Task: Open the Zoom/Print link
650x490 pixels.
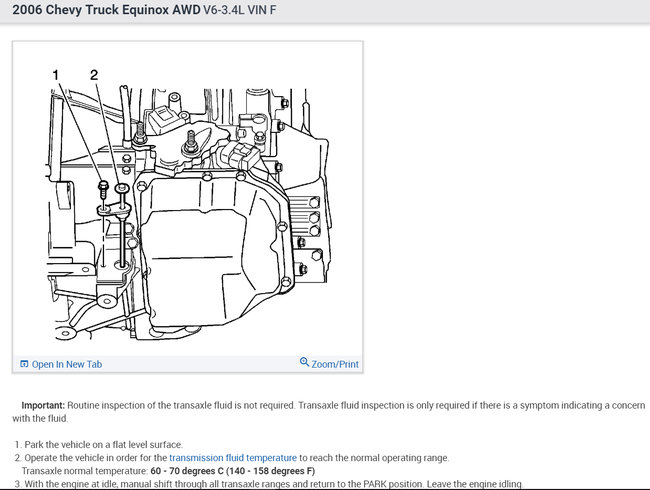Action: click(335, 364)
